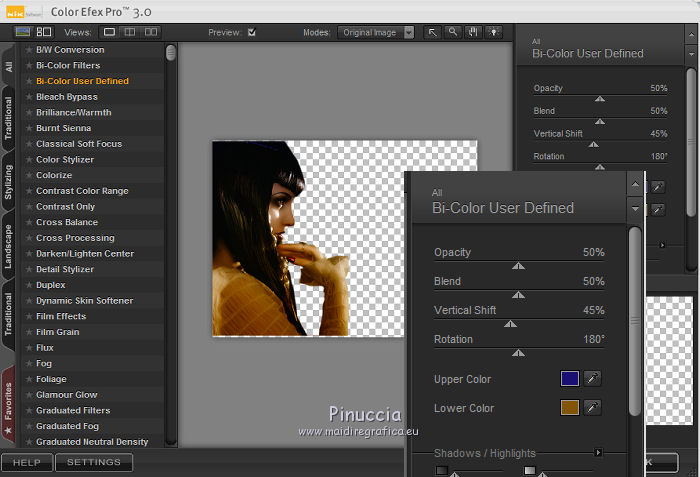Select the split preview view button
Viewport: 700px width, 477px height.
click(x=130, y=32)
